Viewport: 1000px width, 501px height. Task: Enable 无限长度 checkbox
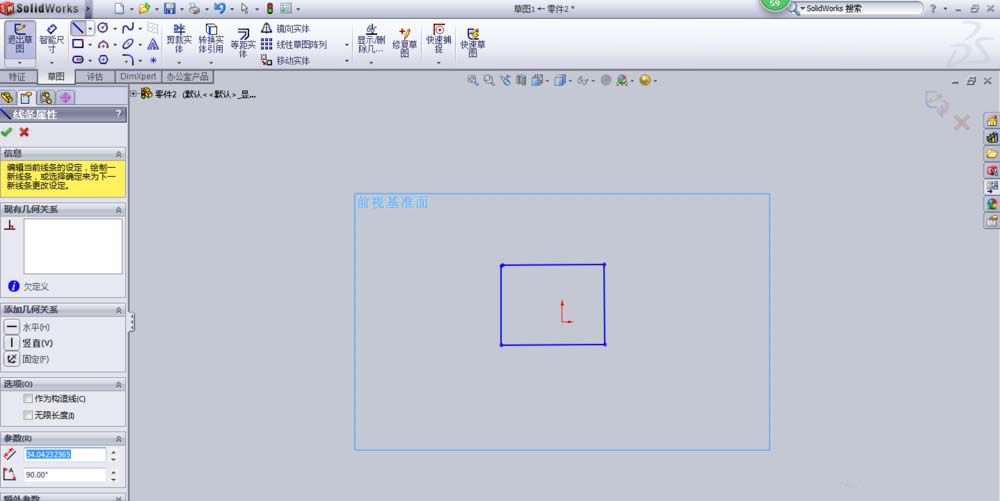tap(28, 415)
